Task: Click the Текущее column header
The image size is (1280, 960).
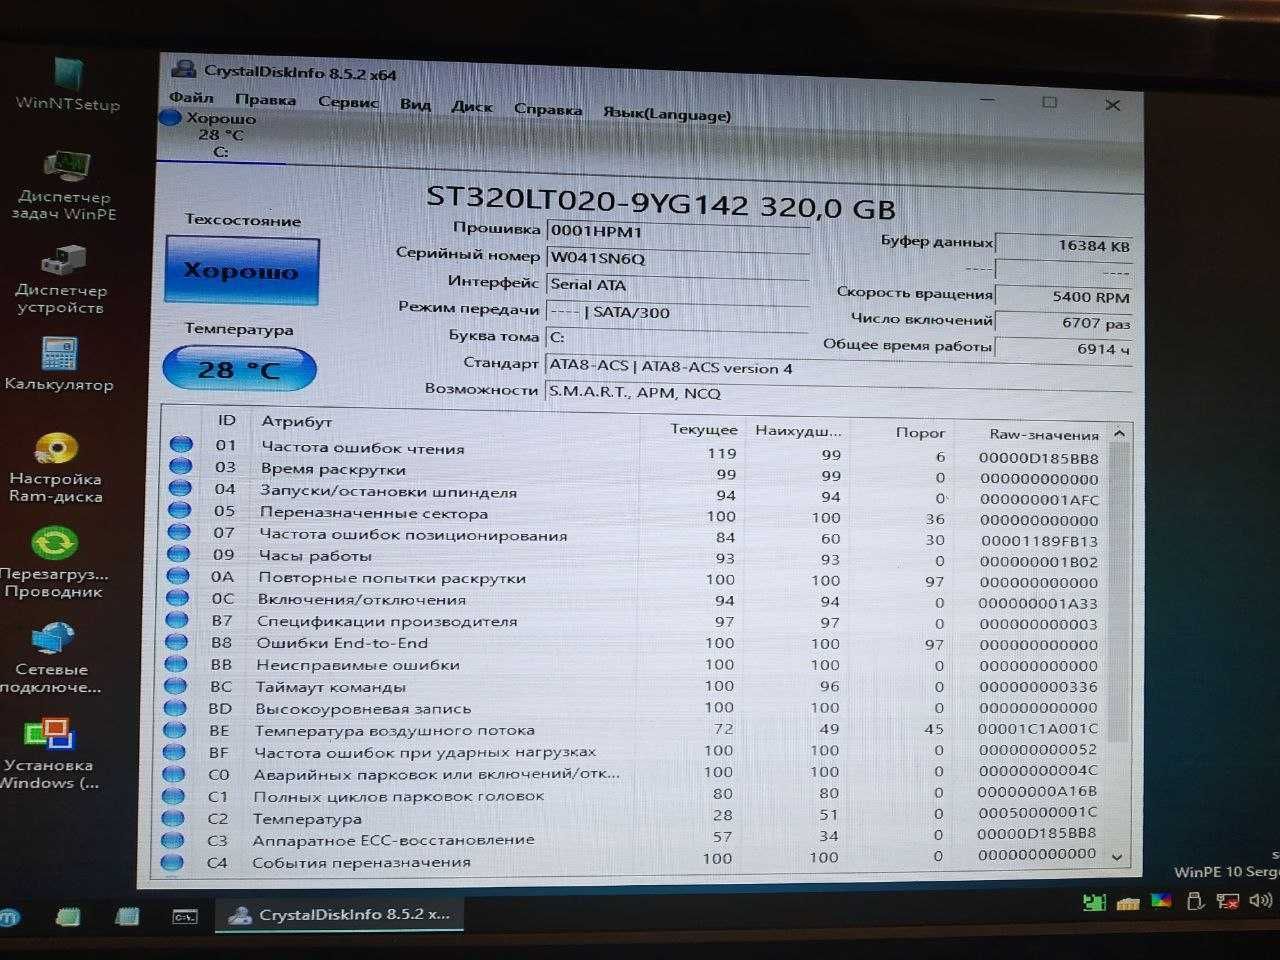Action: [704, 429]
